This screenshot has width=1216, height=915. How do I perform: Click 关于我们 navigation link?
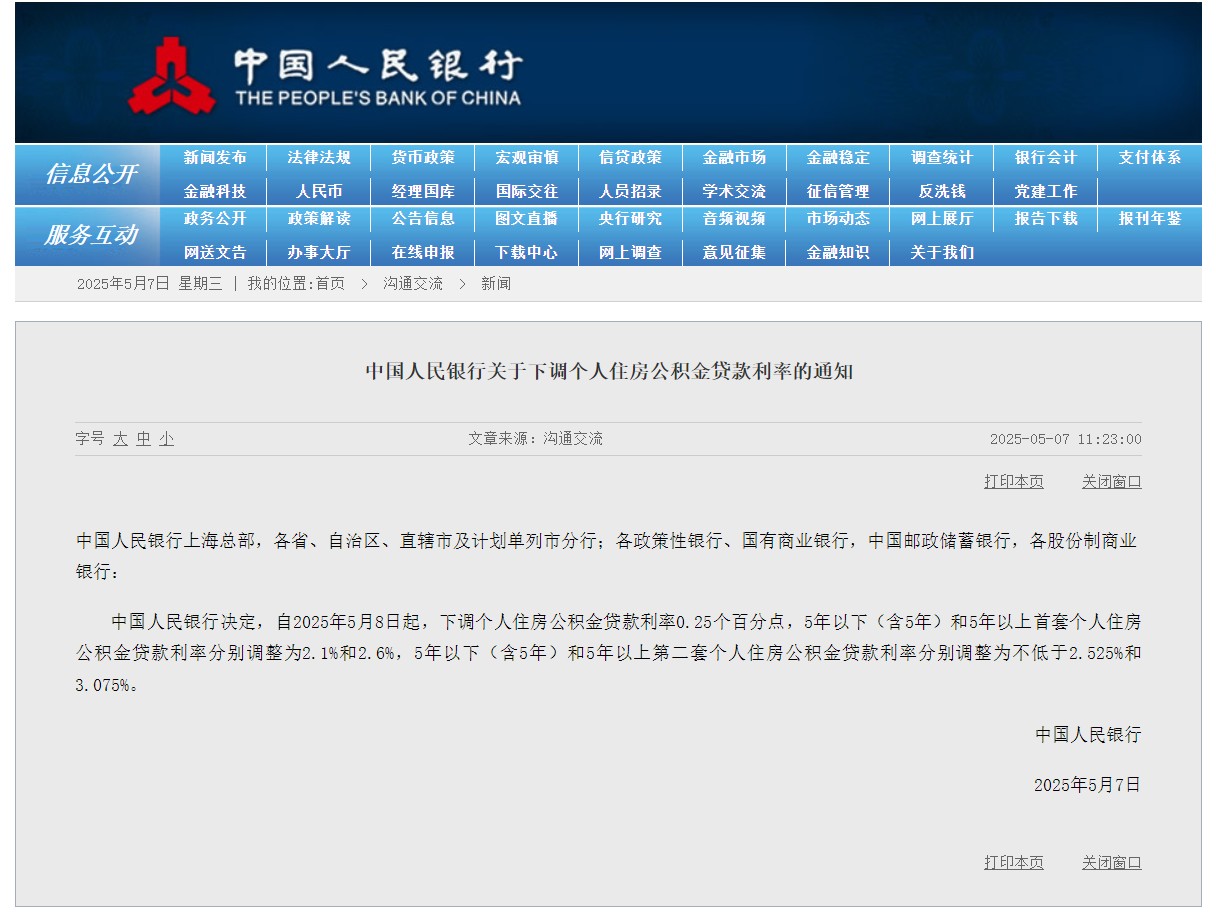pos(941,252)
